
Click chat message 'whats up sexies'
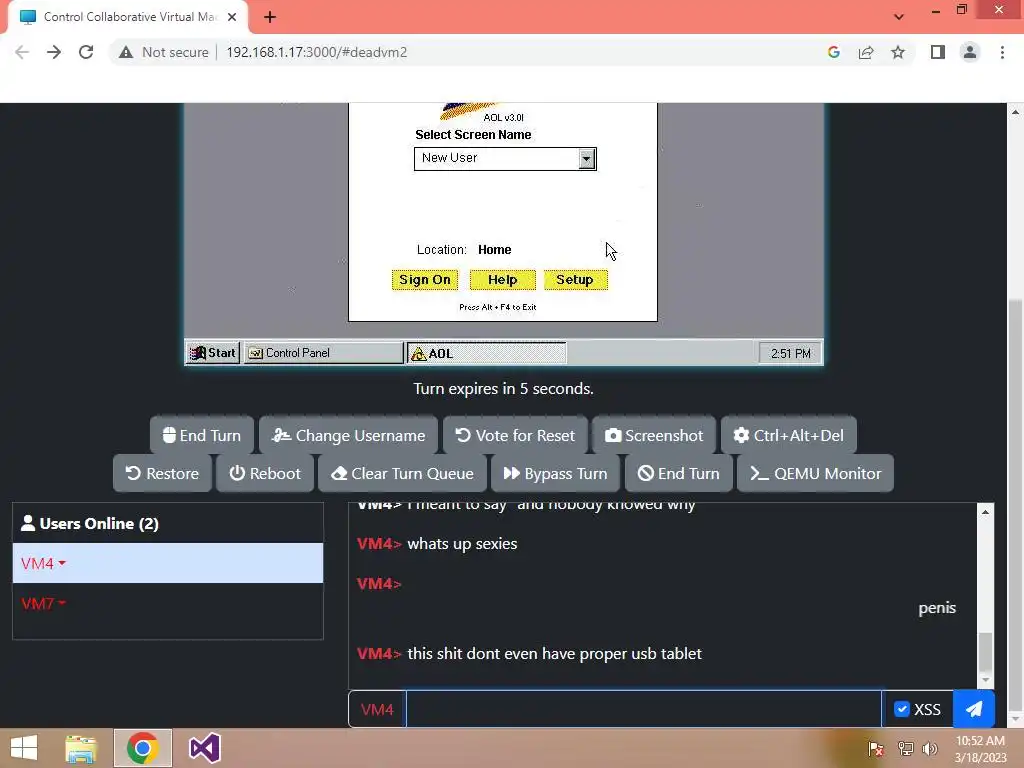[x=462, y=544]
